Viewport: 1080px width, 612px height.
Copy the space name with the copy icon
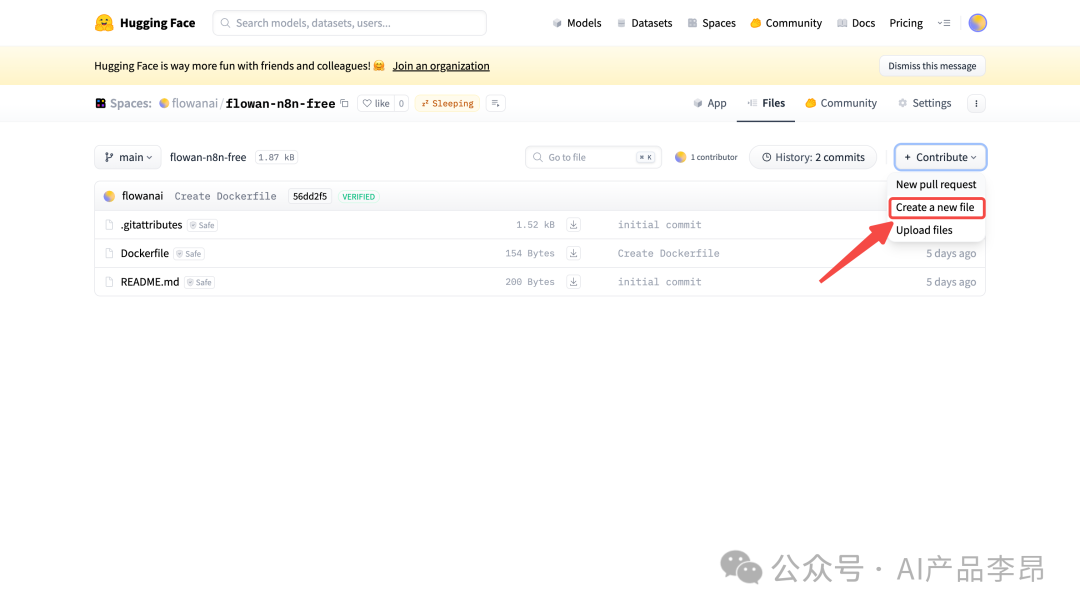tap(344, 103)
